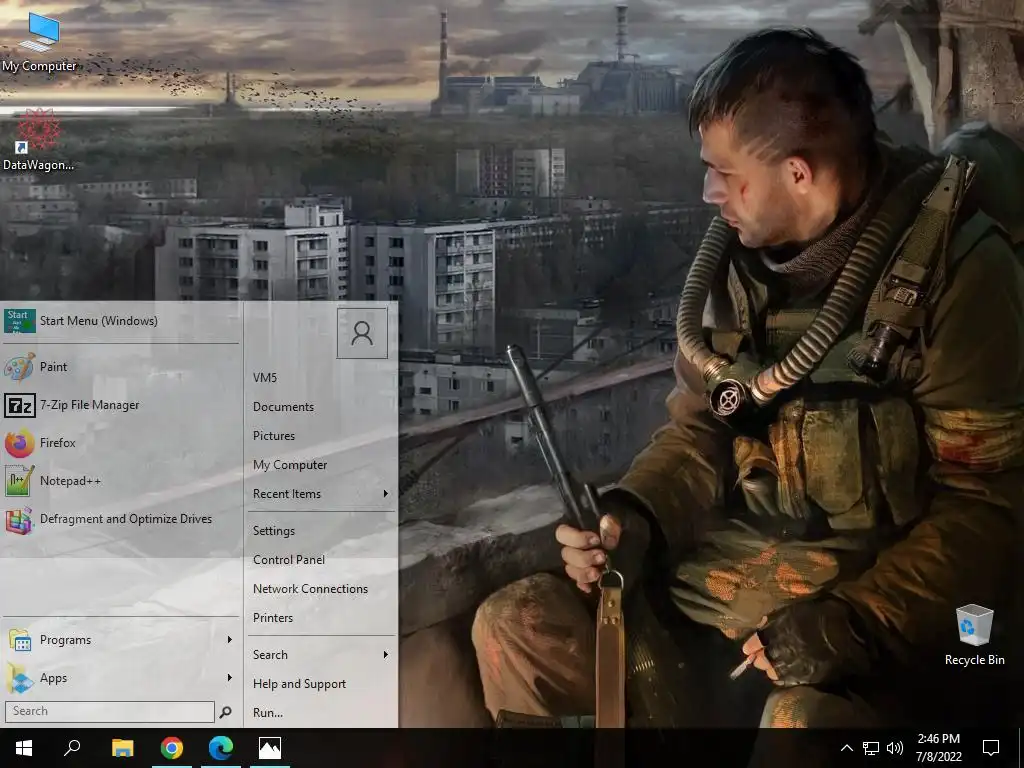1024x768 pixels.
Task: Open Photos app on taskbar
Action: pos(270,748)
